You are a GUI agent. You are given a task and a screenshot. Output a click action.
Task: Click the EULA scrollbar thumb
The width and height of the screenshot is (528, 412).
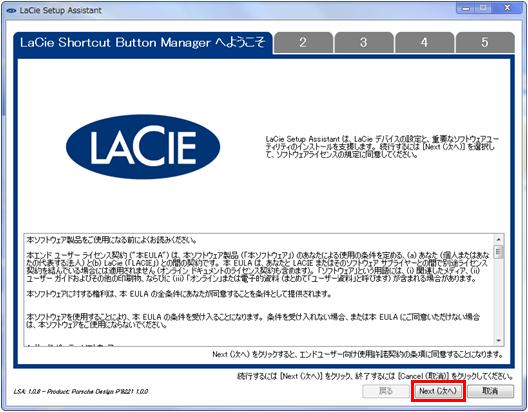[x=498, y=252]
